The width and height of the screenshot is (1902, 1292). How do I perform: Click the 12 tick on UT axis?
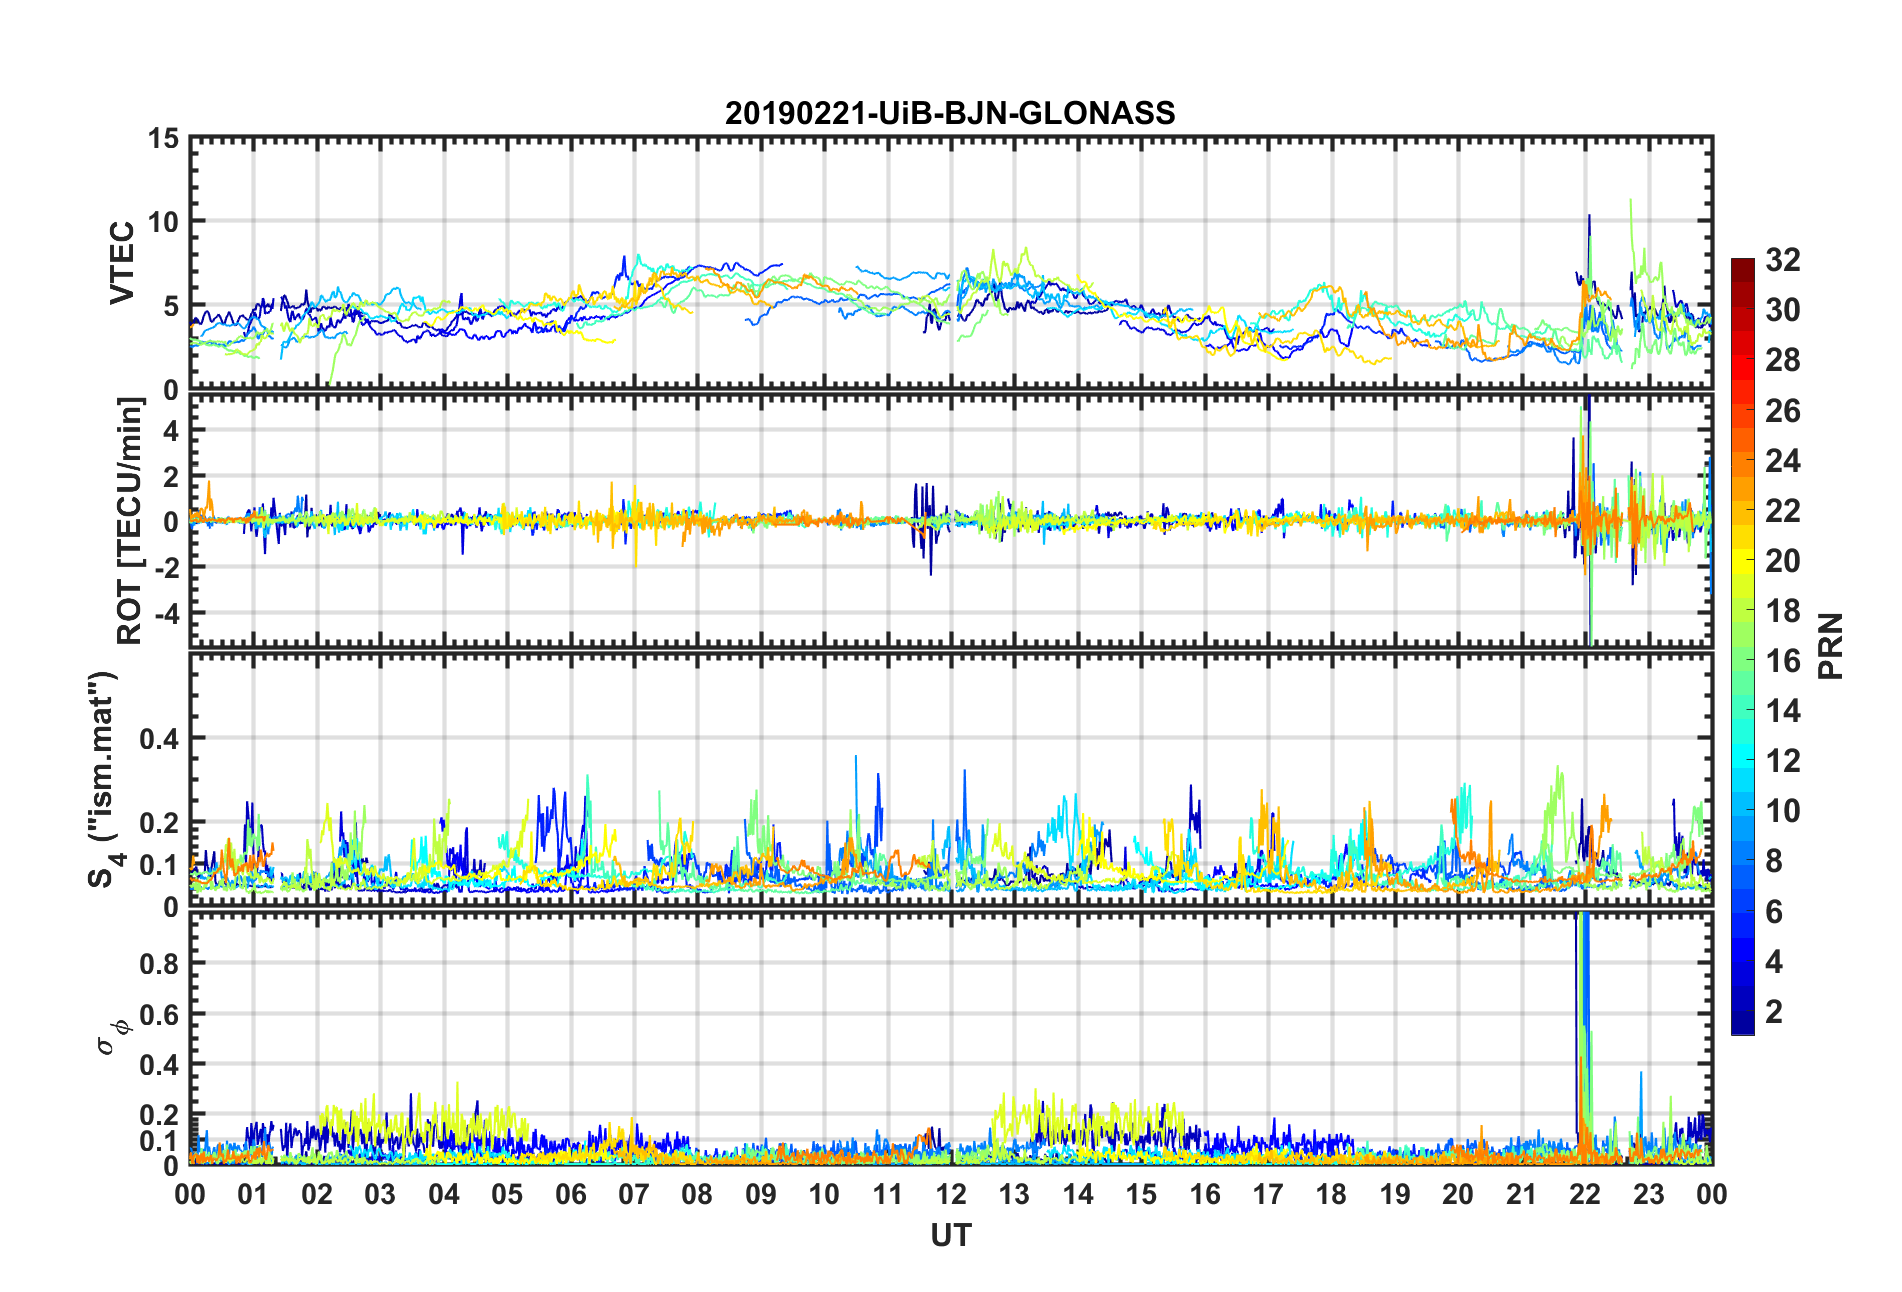coord(951,1195)
